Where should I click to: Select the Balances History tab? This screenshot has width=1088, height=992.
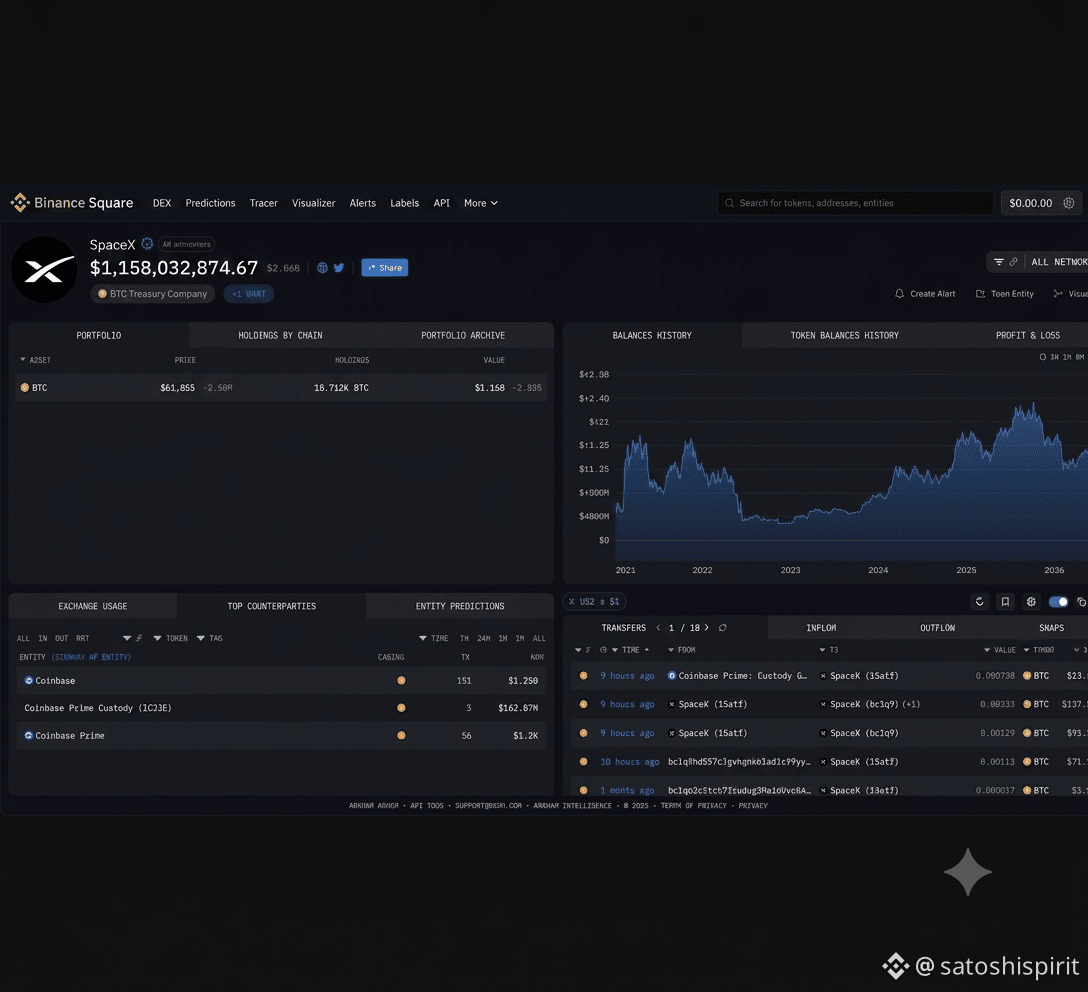(x=652, y=335)
